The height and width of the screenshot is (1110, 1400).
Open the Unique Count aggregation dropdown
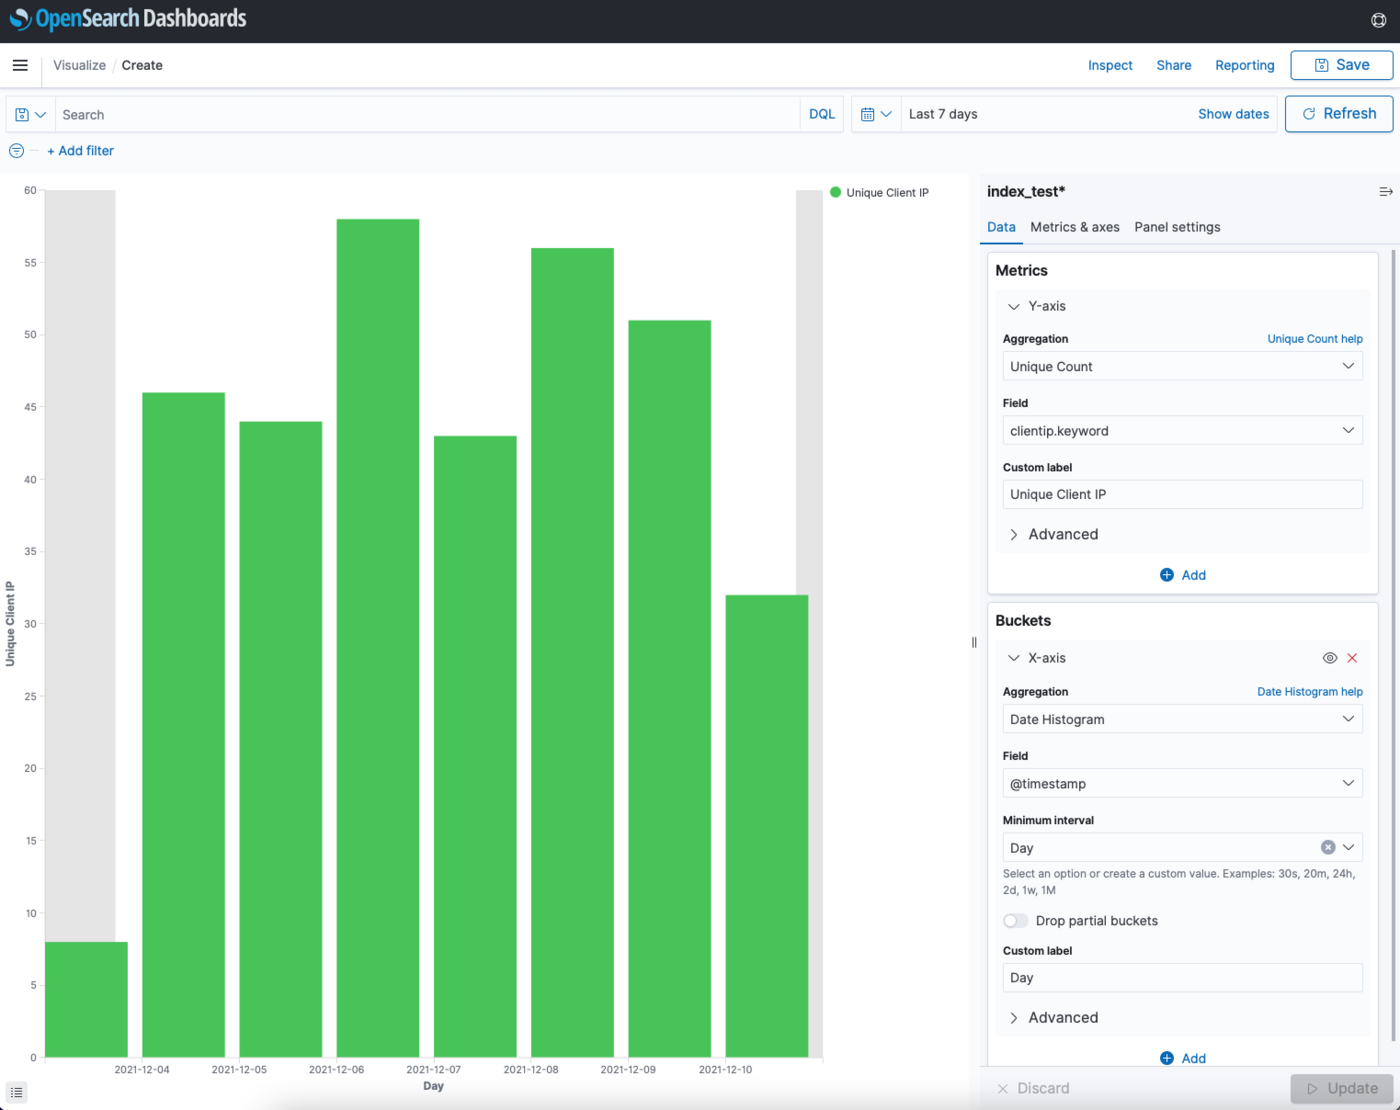(x=1181, y=366)
